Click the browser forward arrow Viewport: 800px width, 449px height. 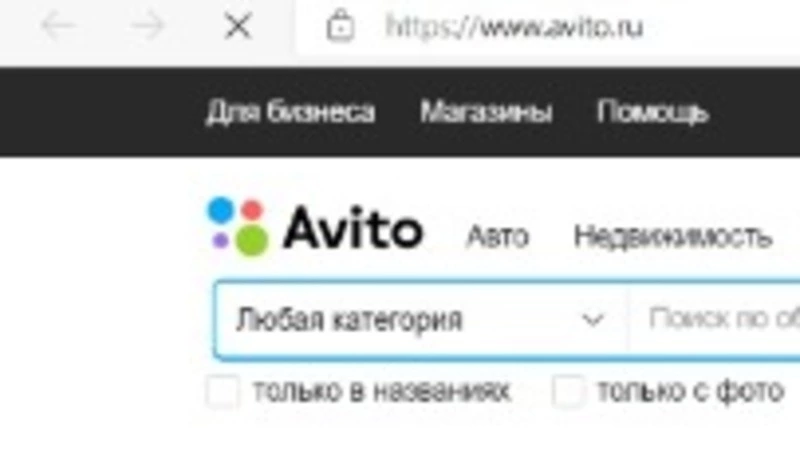point(147,26)
